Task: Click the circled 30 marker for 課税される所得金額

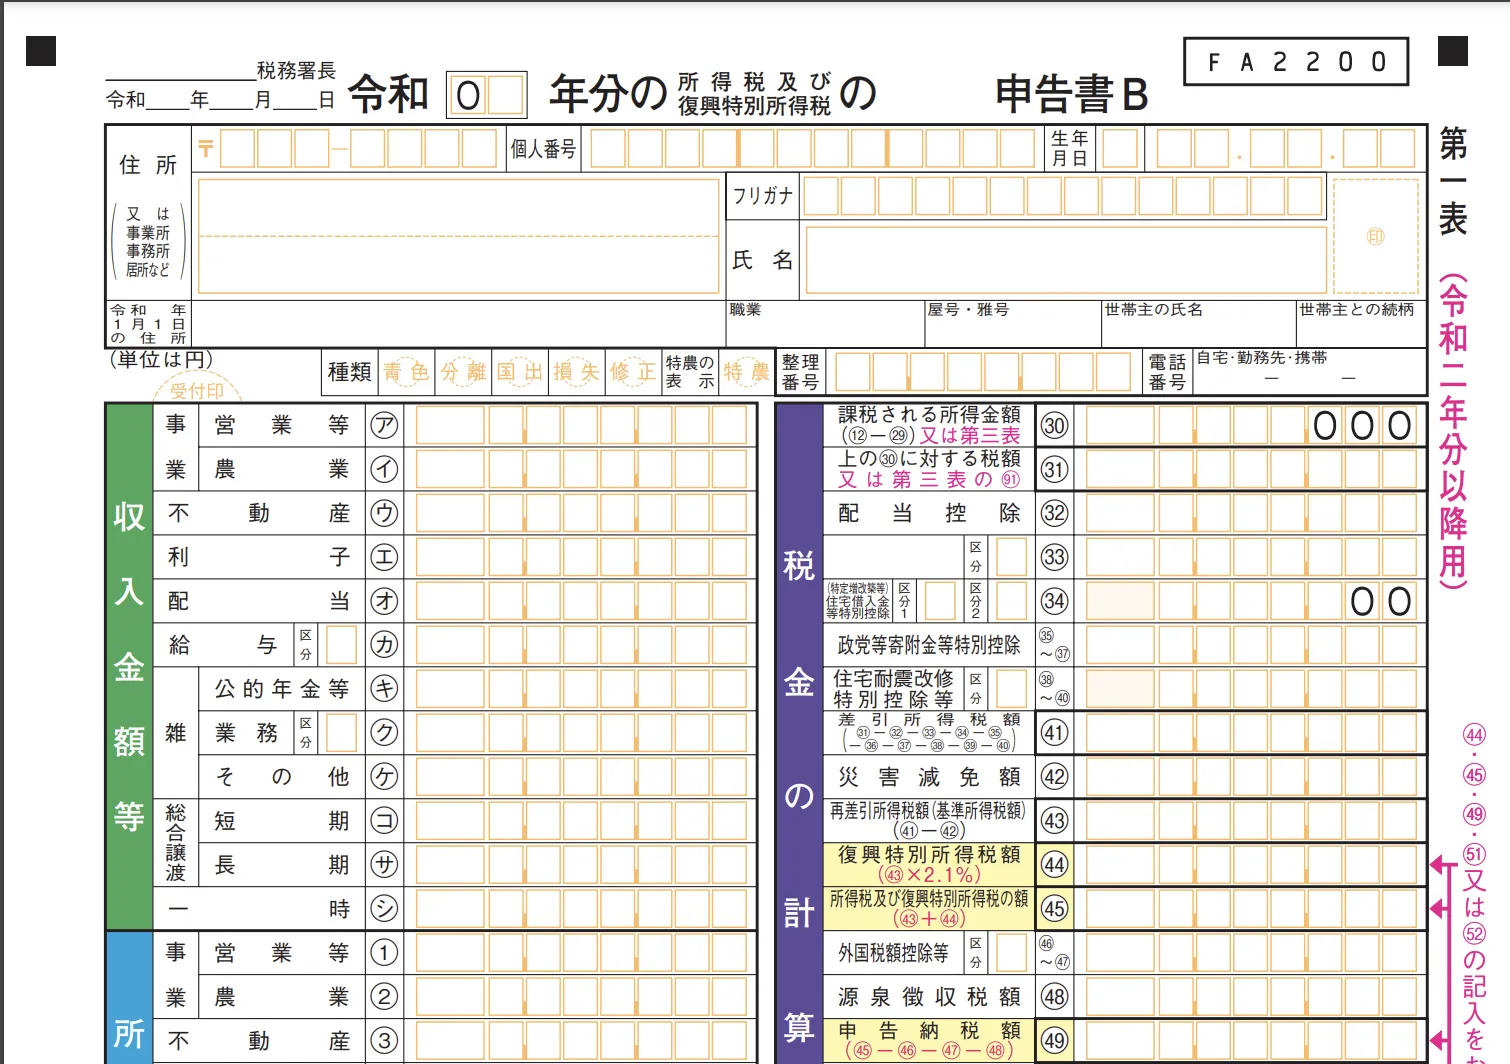Action: [x=1054, y=425]
